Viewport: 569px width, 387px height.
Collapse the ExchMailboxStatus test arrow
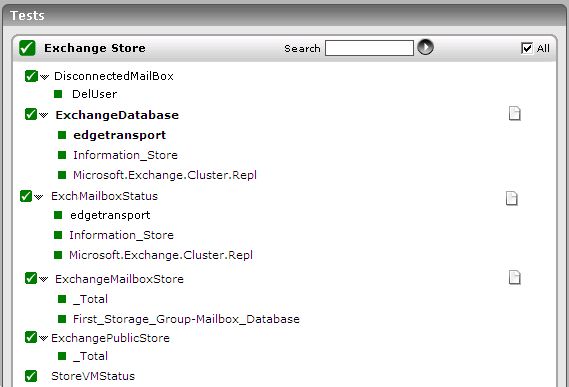click(x=38, y=197)
